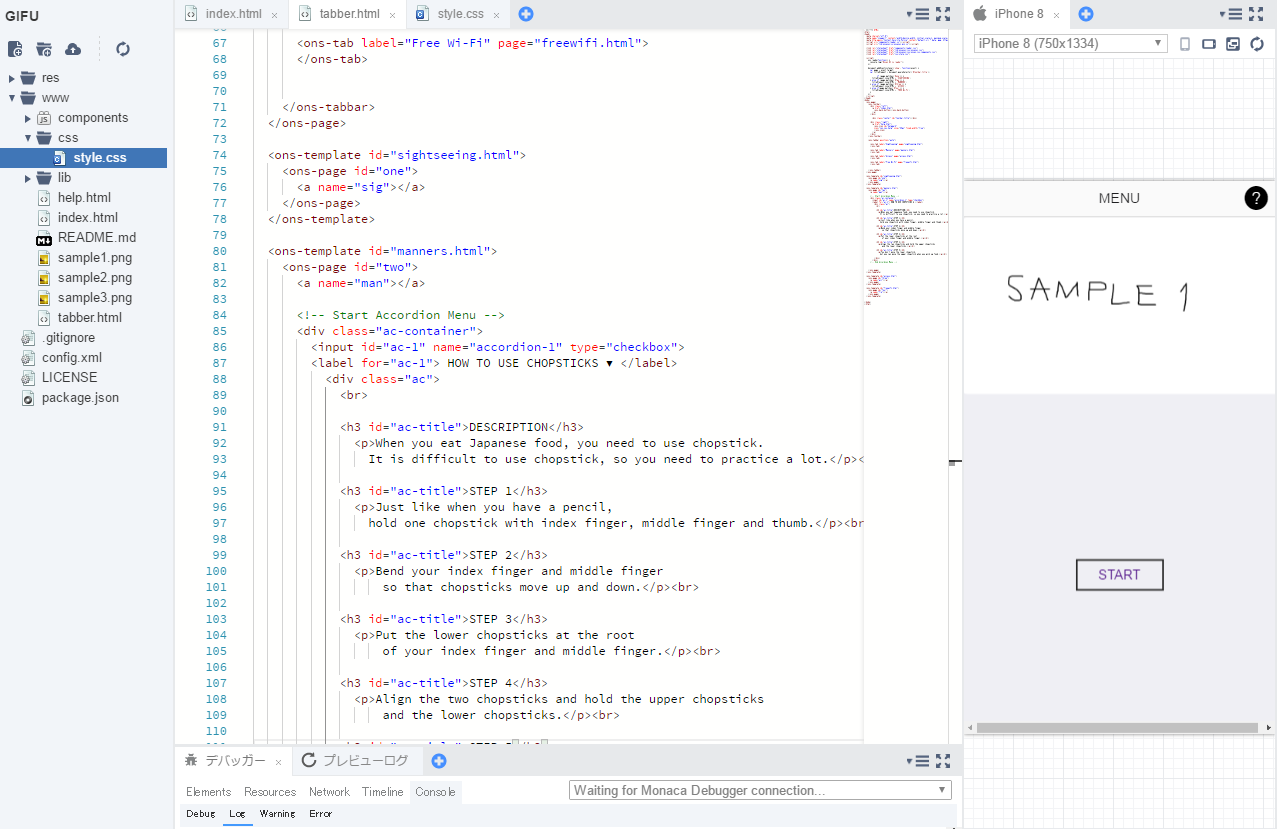Close the style.css tab

click(497, 15)
